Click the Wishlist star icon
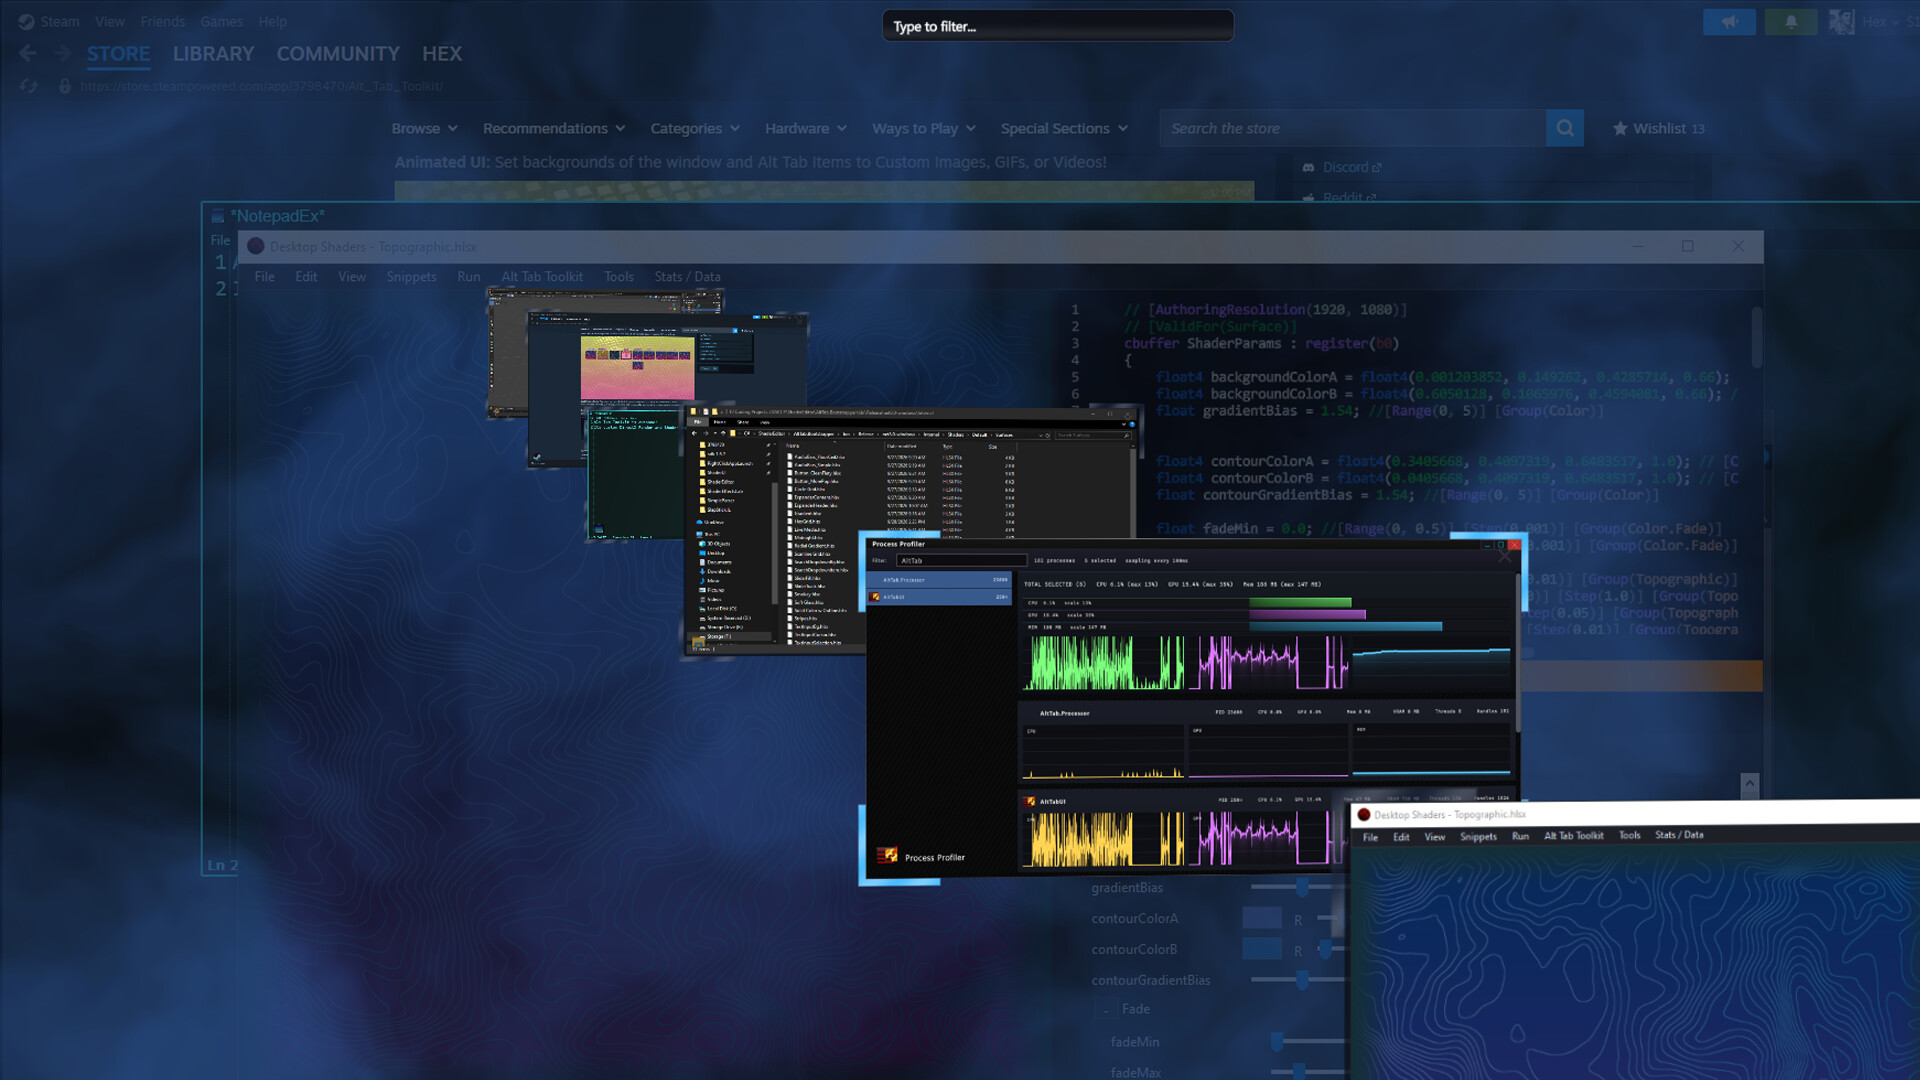1920x1080 pixels. [1620, 128]
